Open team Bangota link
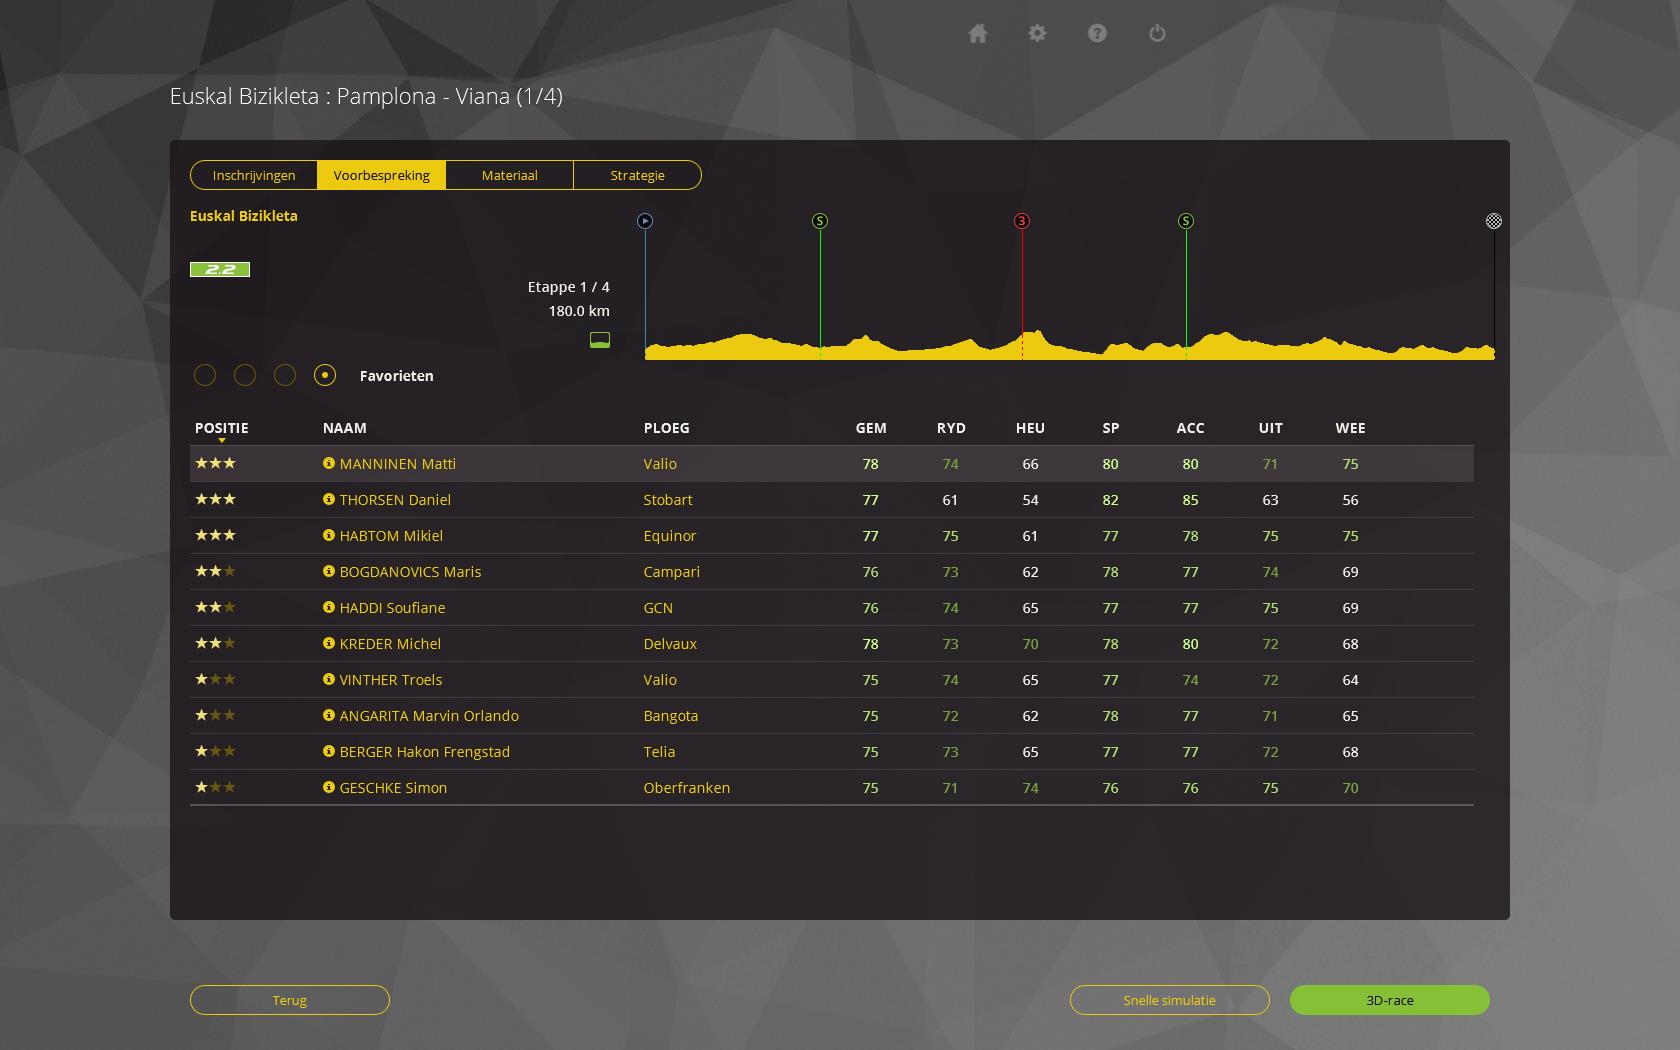1680x1050 pixels. tap(671, 716)
